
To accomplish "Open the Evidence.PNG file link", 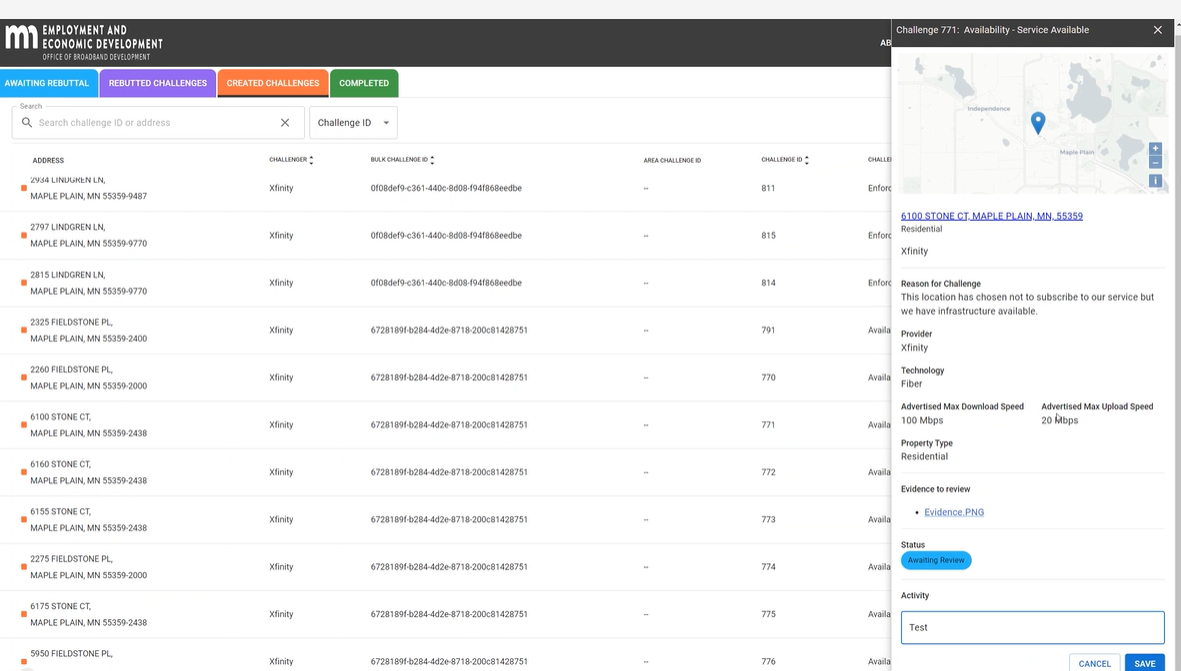I will click(x=954, y=512).
